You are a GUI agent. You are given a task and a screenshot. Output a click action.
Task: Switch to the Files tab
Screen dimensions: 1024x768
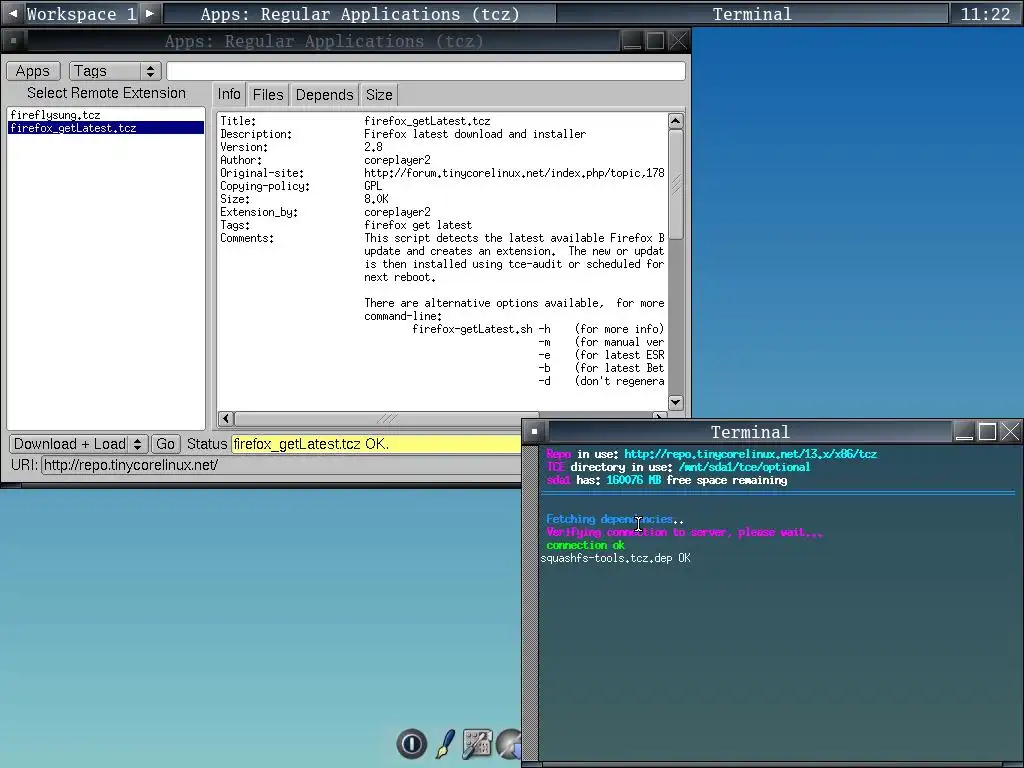click(268, 95)
